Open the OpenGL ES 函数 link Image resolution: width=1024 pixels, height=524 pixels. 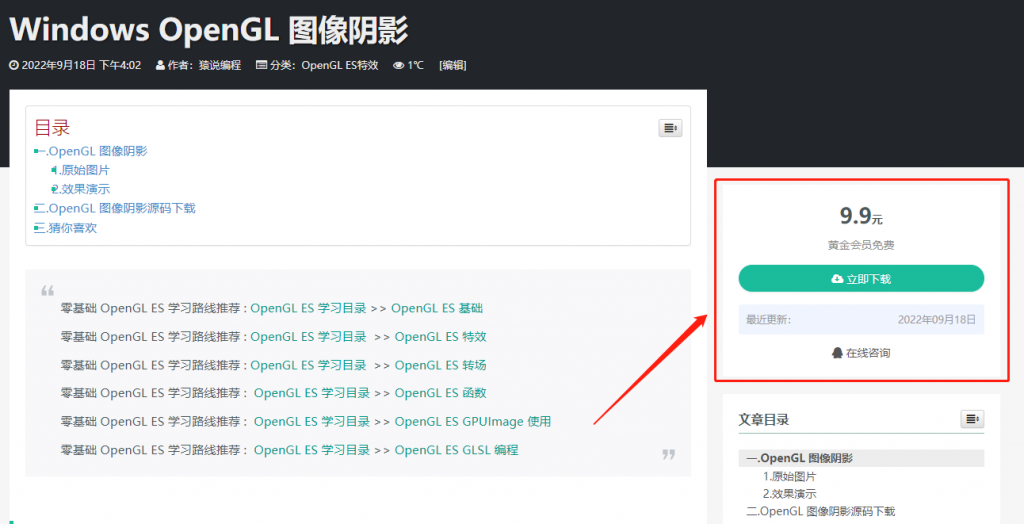coord(441,393)
